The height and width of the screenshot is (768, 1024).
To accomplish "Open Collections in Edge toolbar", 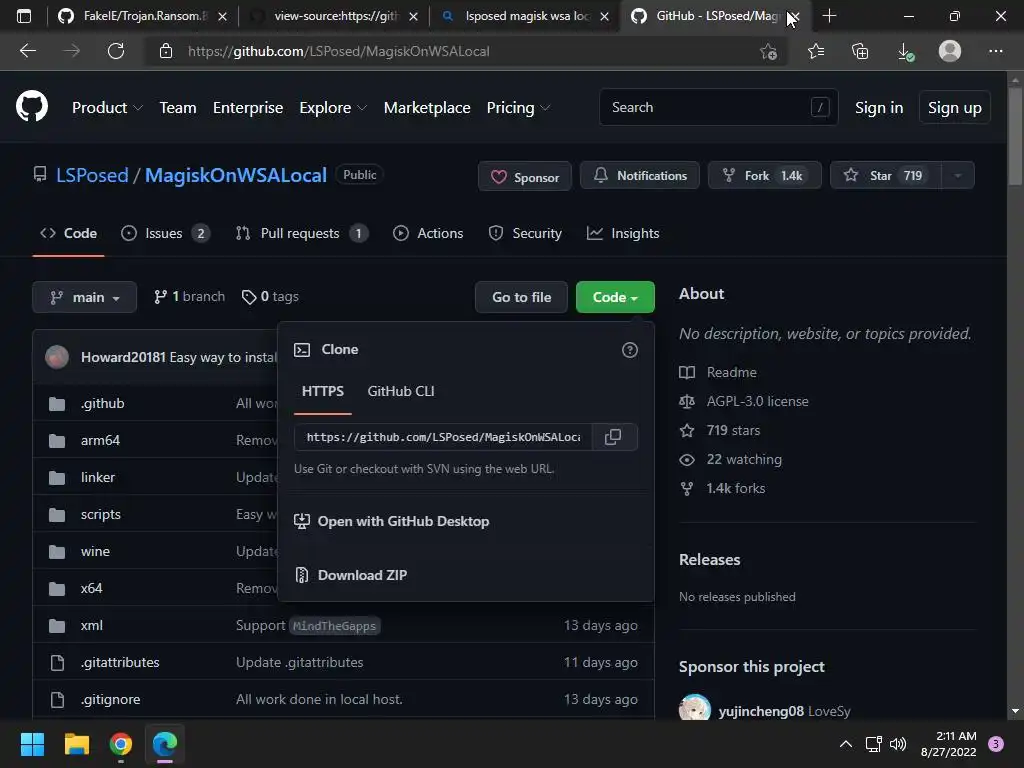I will coord(860,51).
